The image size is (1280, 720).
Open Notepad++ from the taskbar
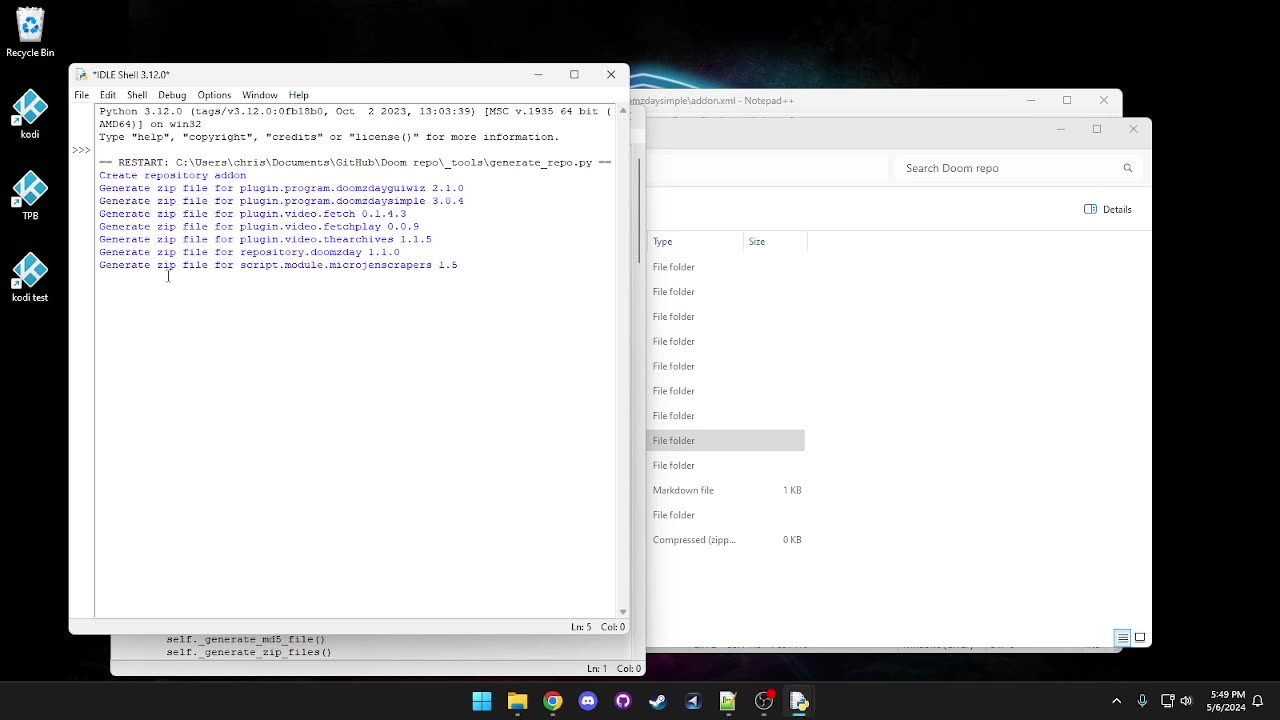pyautogui.click(x=728, y=701)
